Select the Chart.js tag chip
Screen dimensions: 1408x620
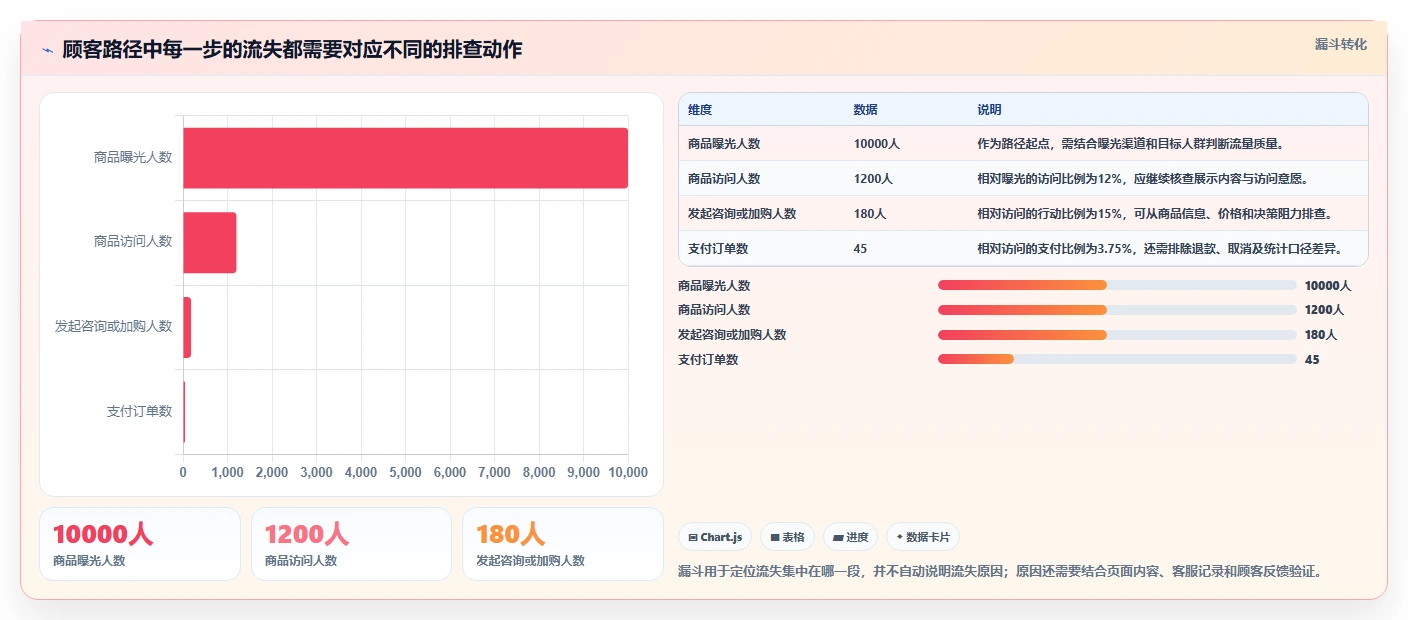(715, 537)
